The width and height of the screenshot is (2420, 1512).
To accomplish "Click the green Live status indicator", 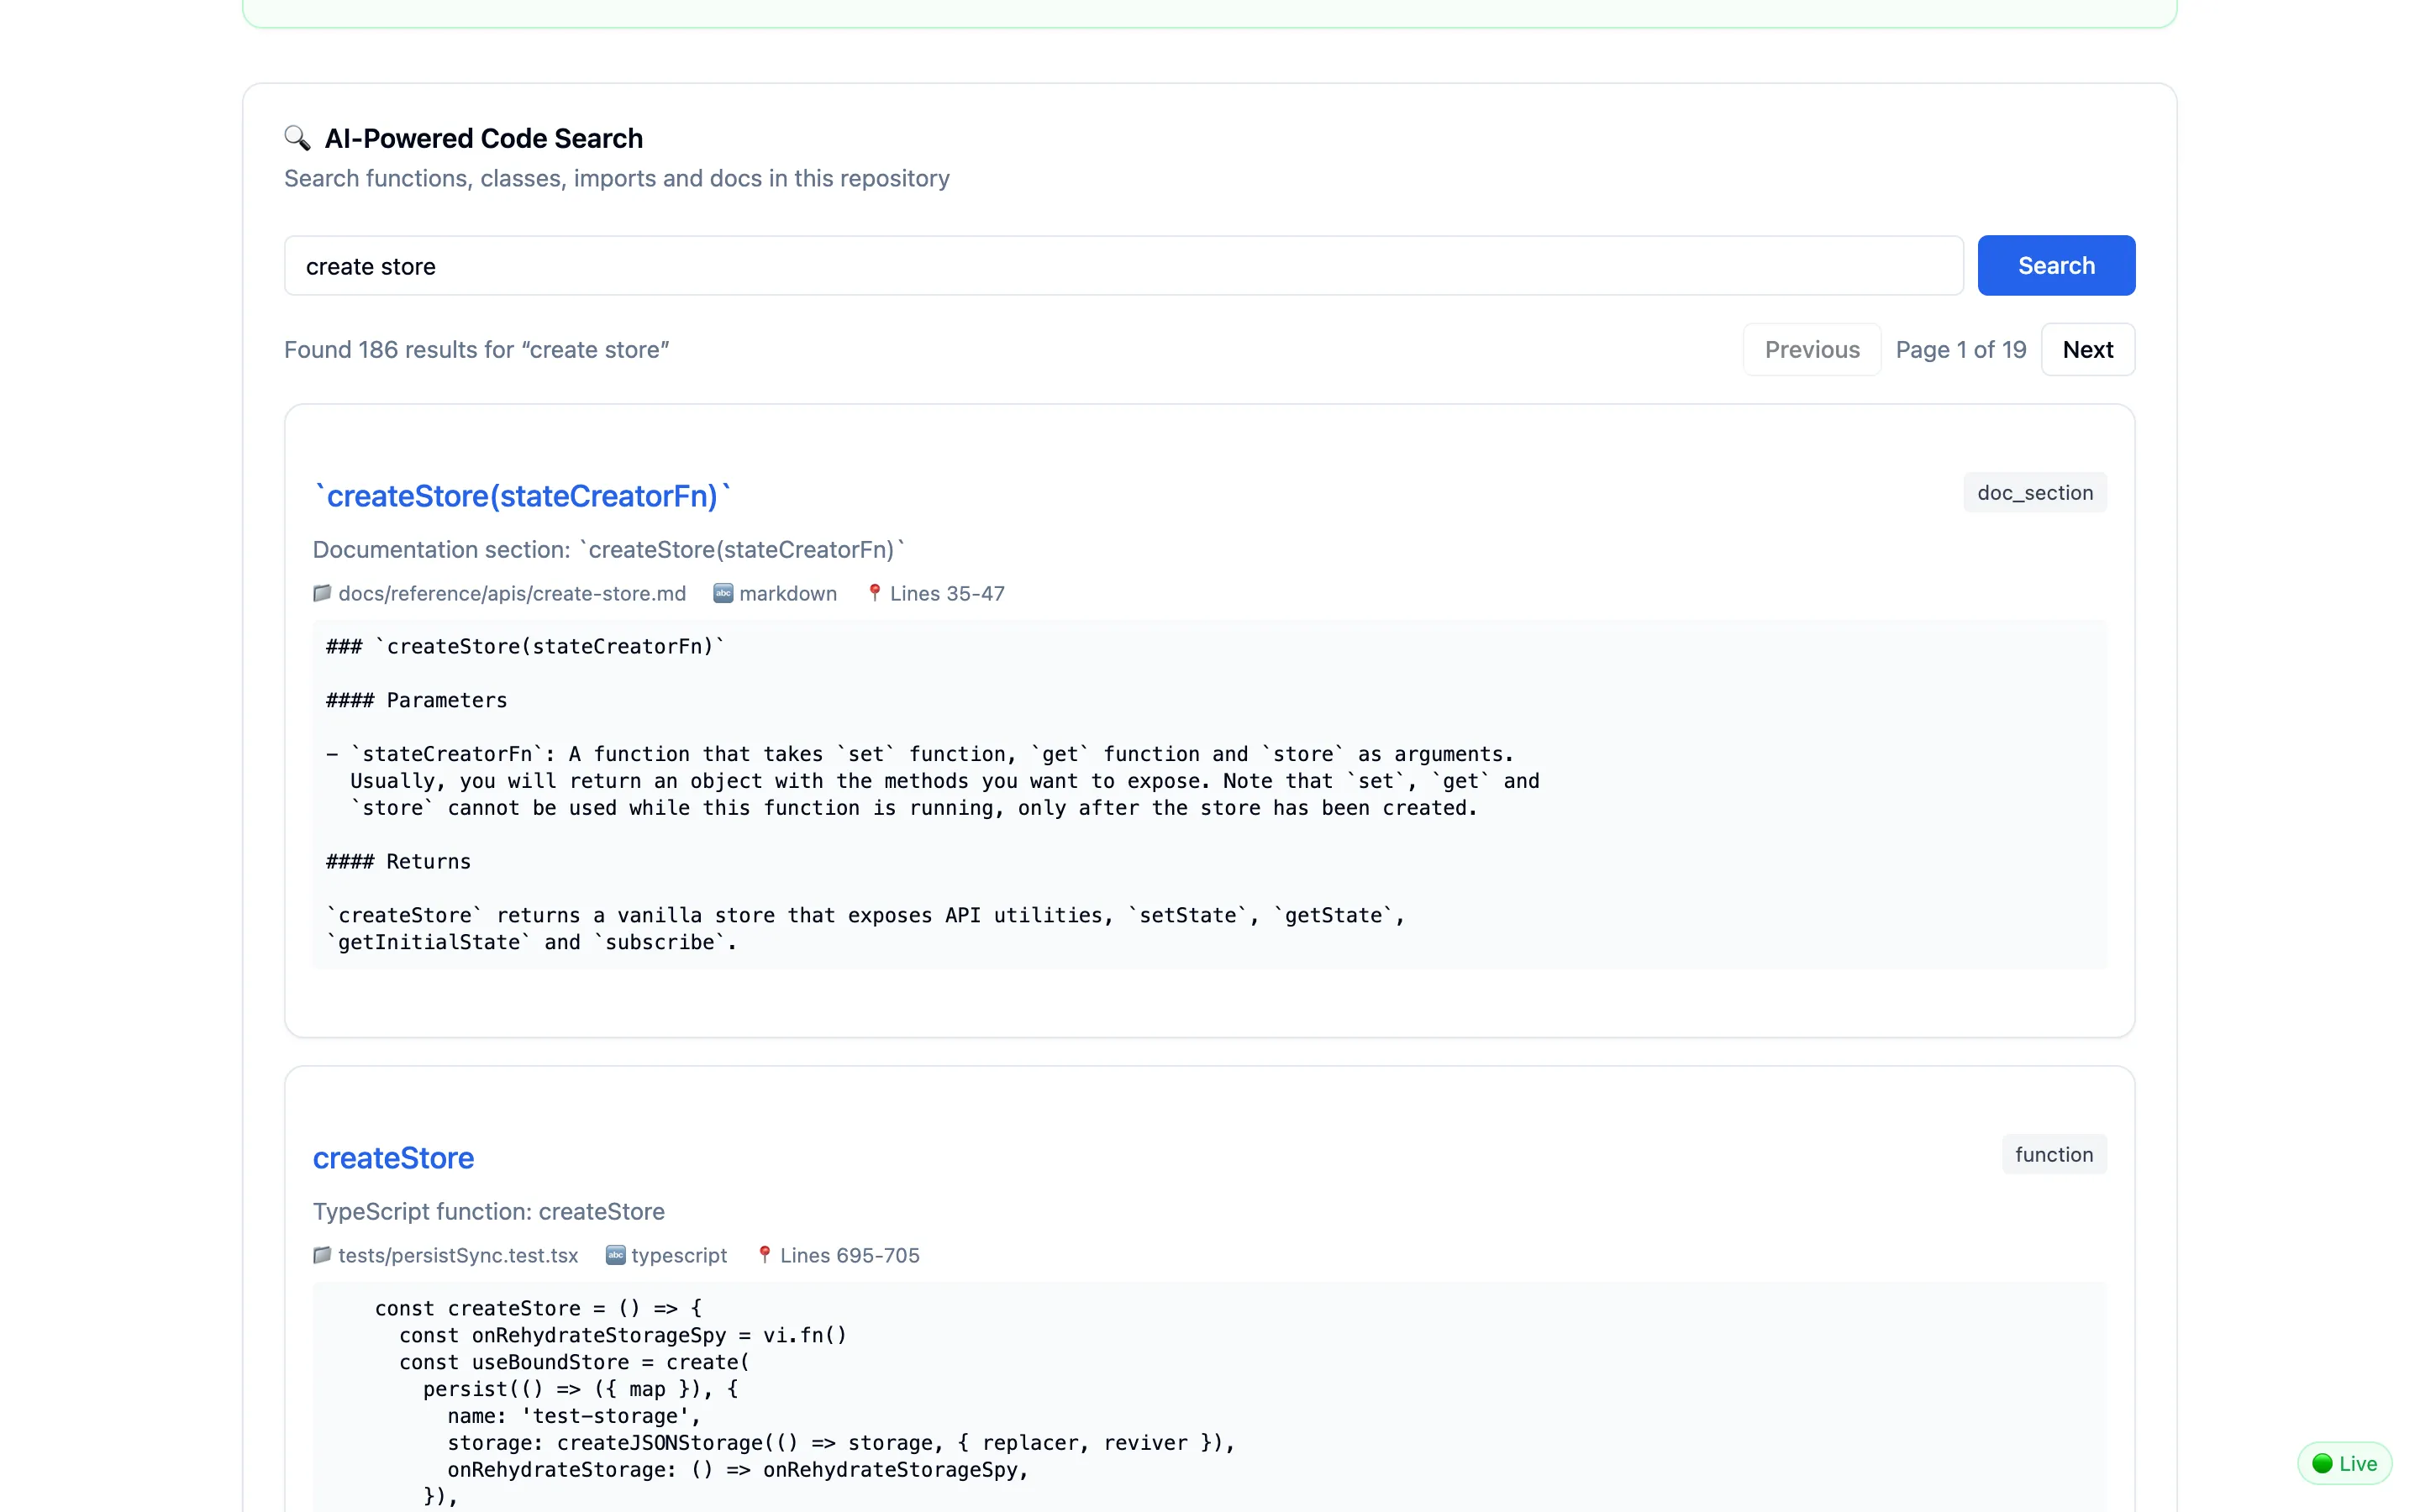I will [2344, 1463].
